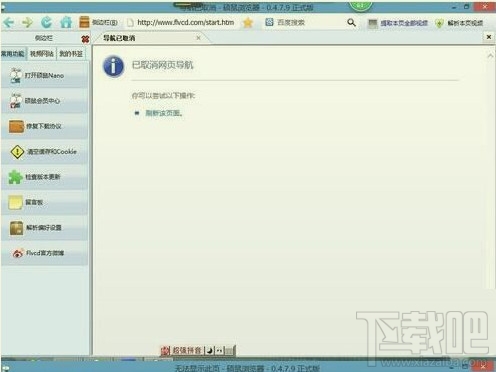The image size is (496, 372).
Task: Click the 超级拼音 input method label
Action: click(x=187, y=350)
